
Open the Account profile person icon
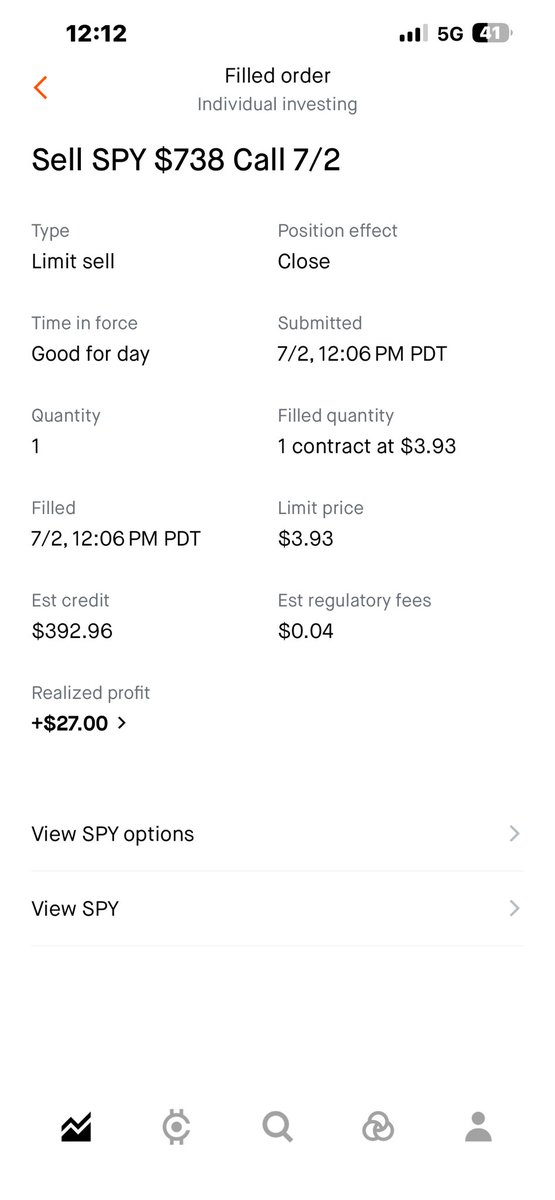tap(479, 1127)
